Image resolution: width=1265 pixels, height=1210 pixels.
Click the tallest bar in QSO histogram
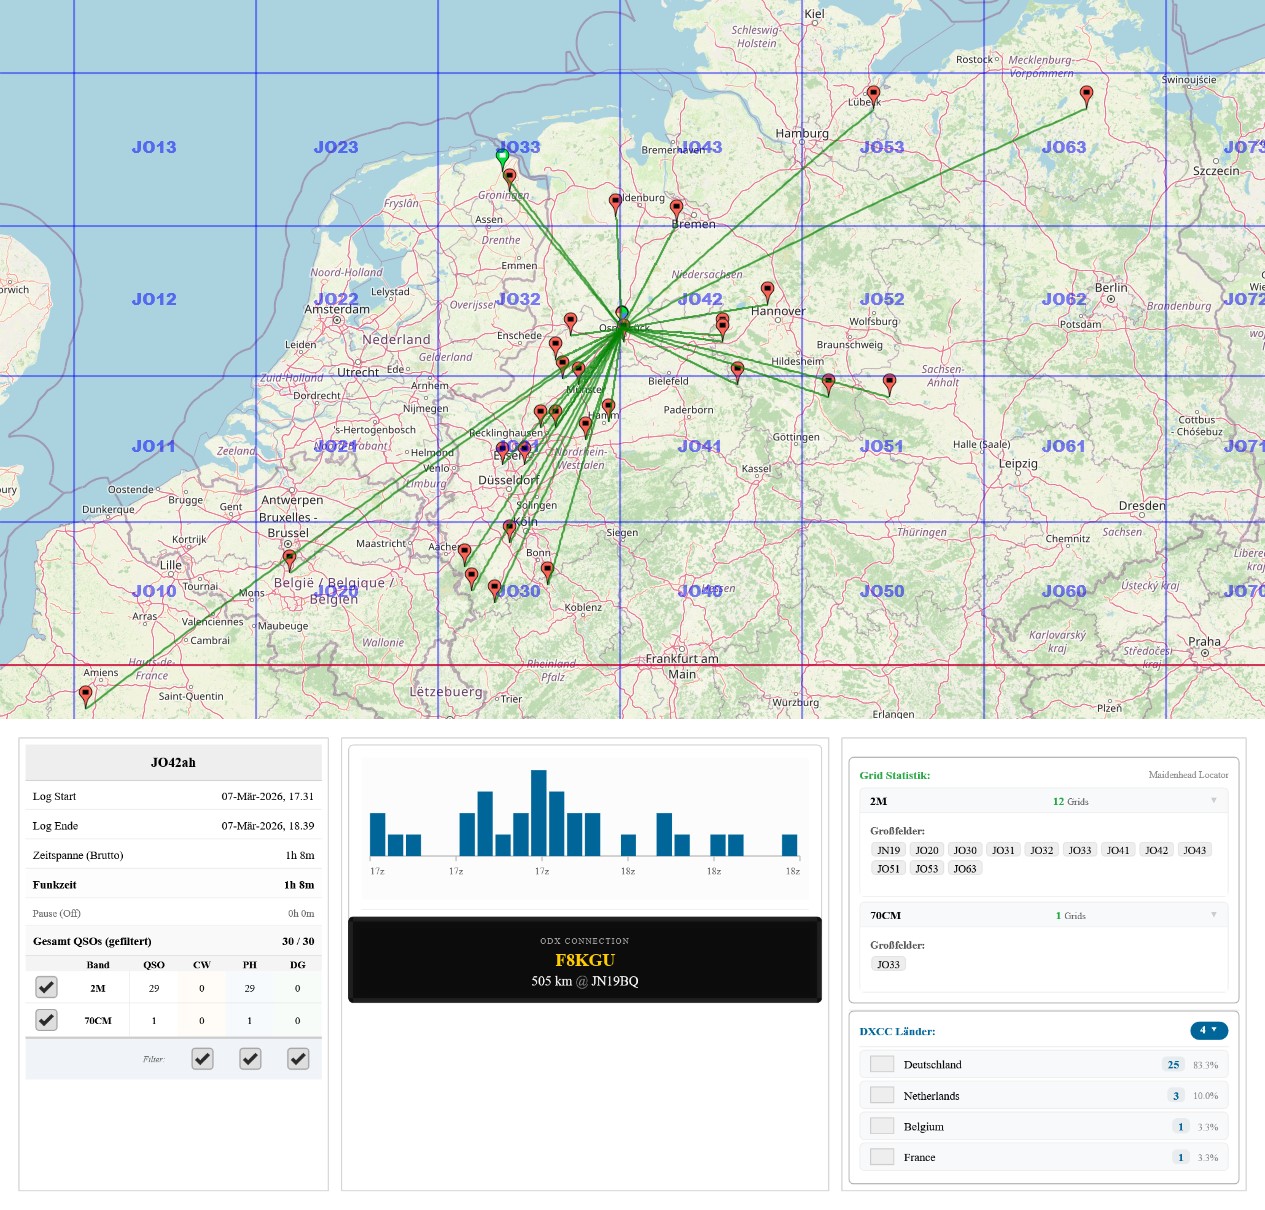(539, 812)
